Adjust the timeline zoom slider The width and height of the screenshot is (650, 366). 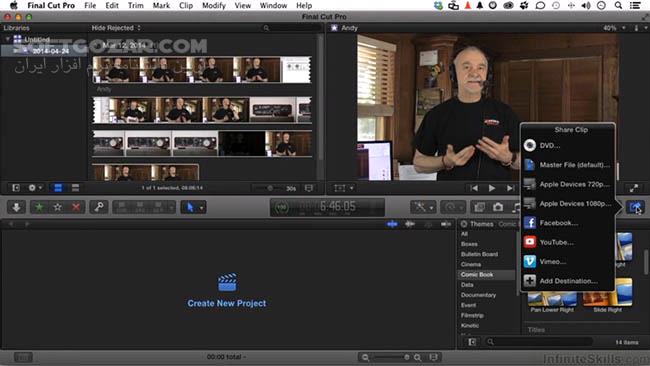[x=392, y=357]
